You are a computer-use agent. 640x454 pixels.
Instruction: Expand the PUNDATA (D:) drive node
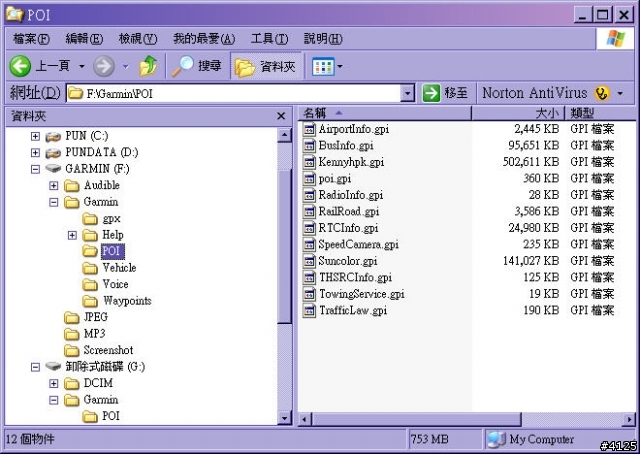[x=36, y=152]
